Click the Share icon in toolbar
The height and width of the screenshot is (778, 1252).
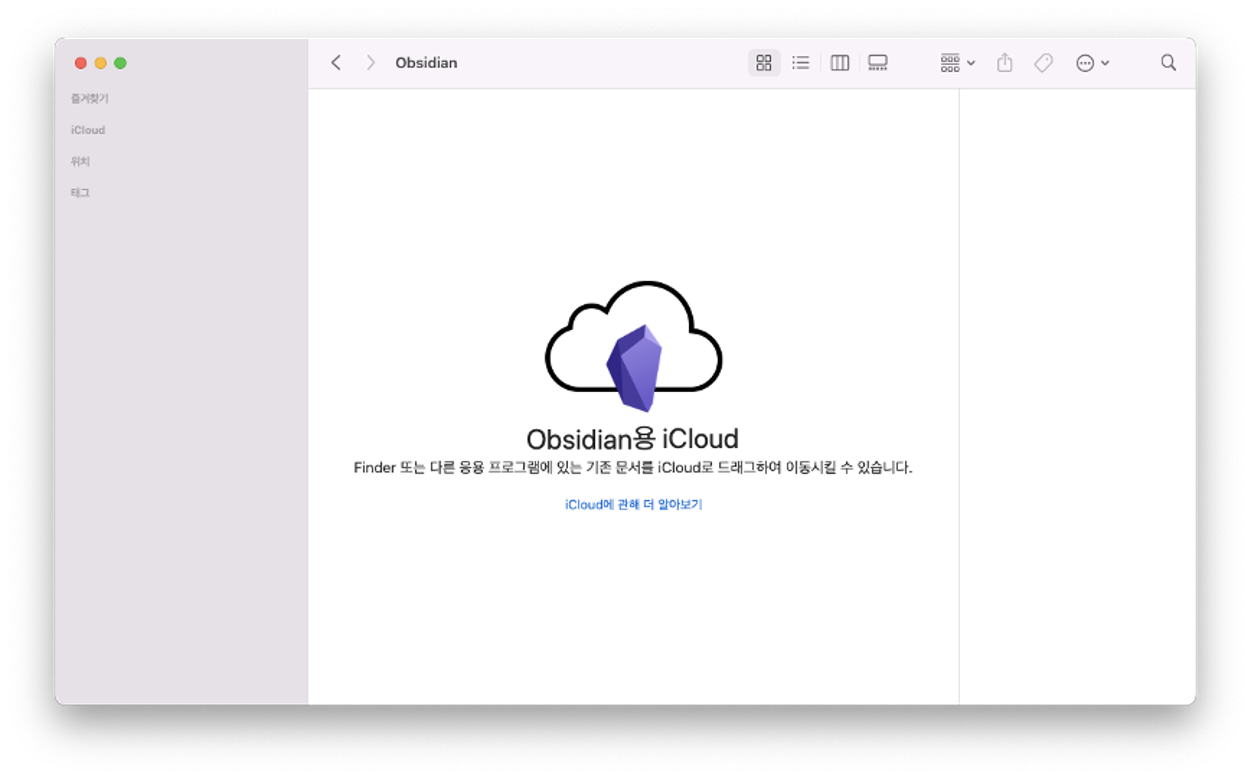1005,63
